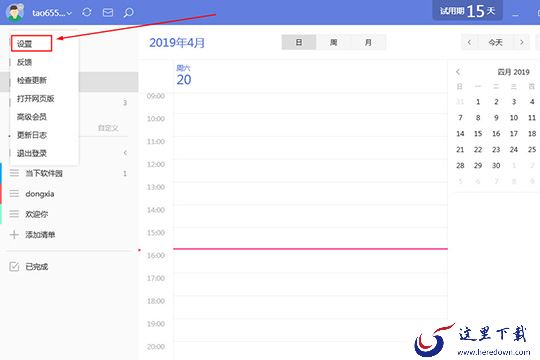Choose 打开网页版 menu entry
The width and height of the screenshot is (540, 360).
coord(35,99)
